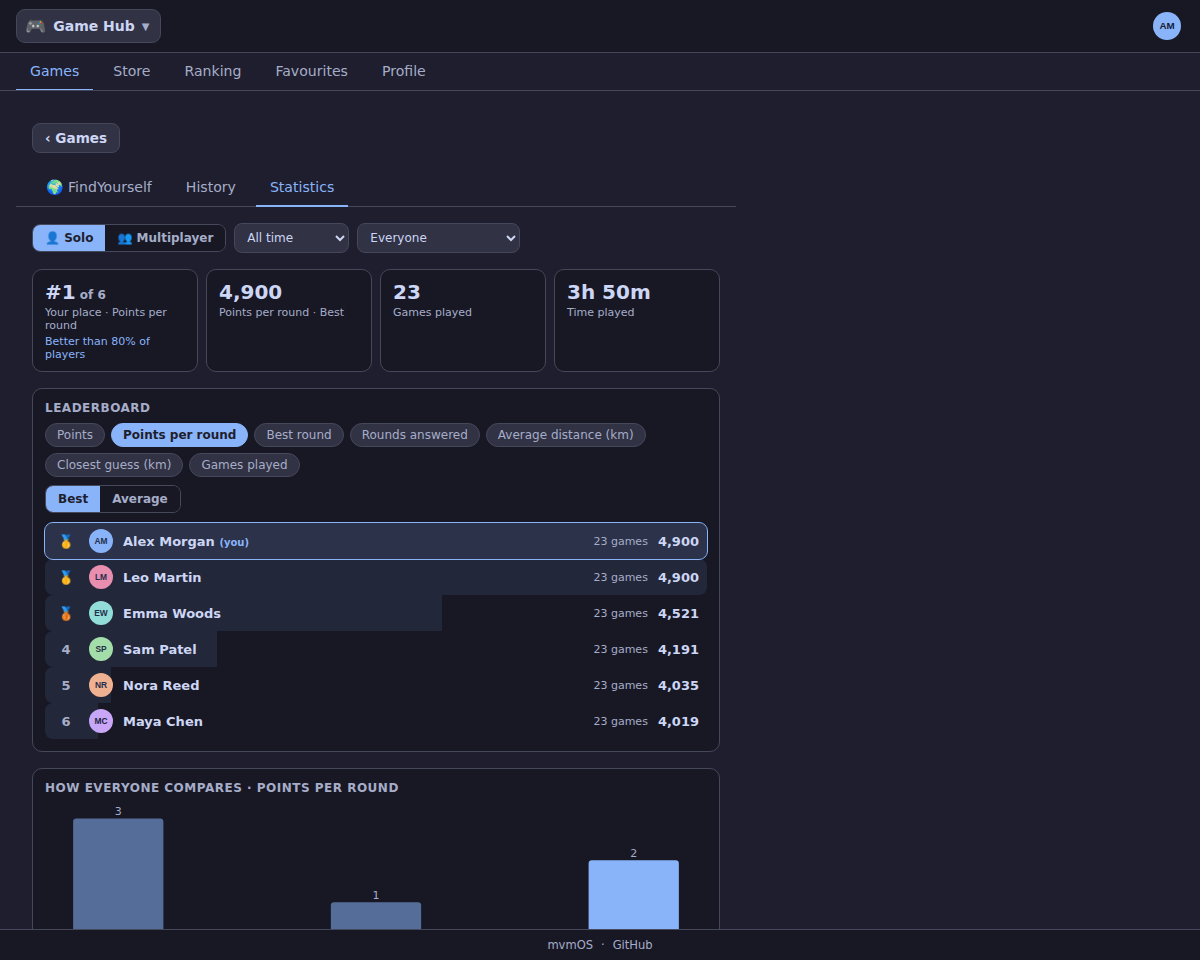The width and height of the screenshot is (1200, 960).
Task: Filter leaderboard by Points per round
Action: tap(180, 435)
